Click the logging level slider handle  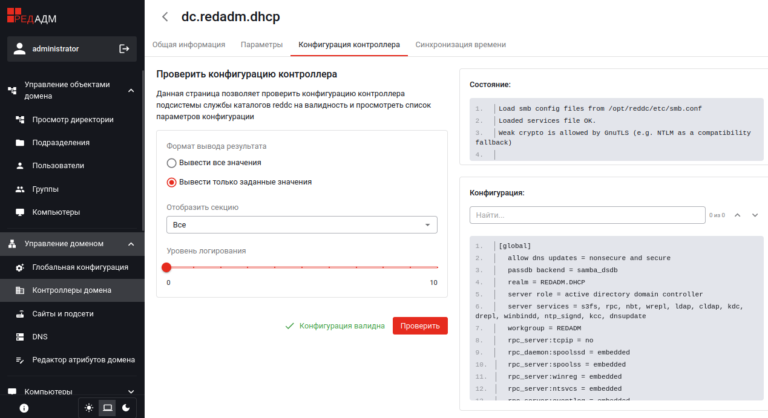(x=167, y=267)
